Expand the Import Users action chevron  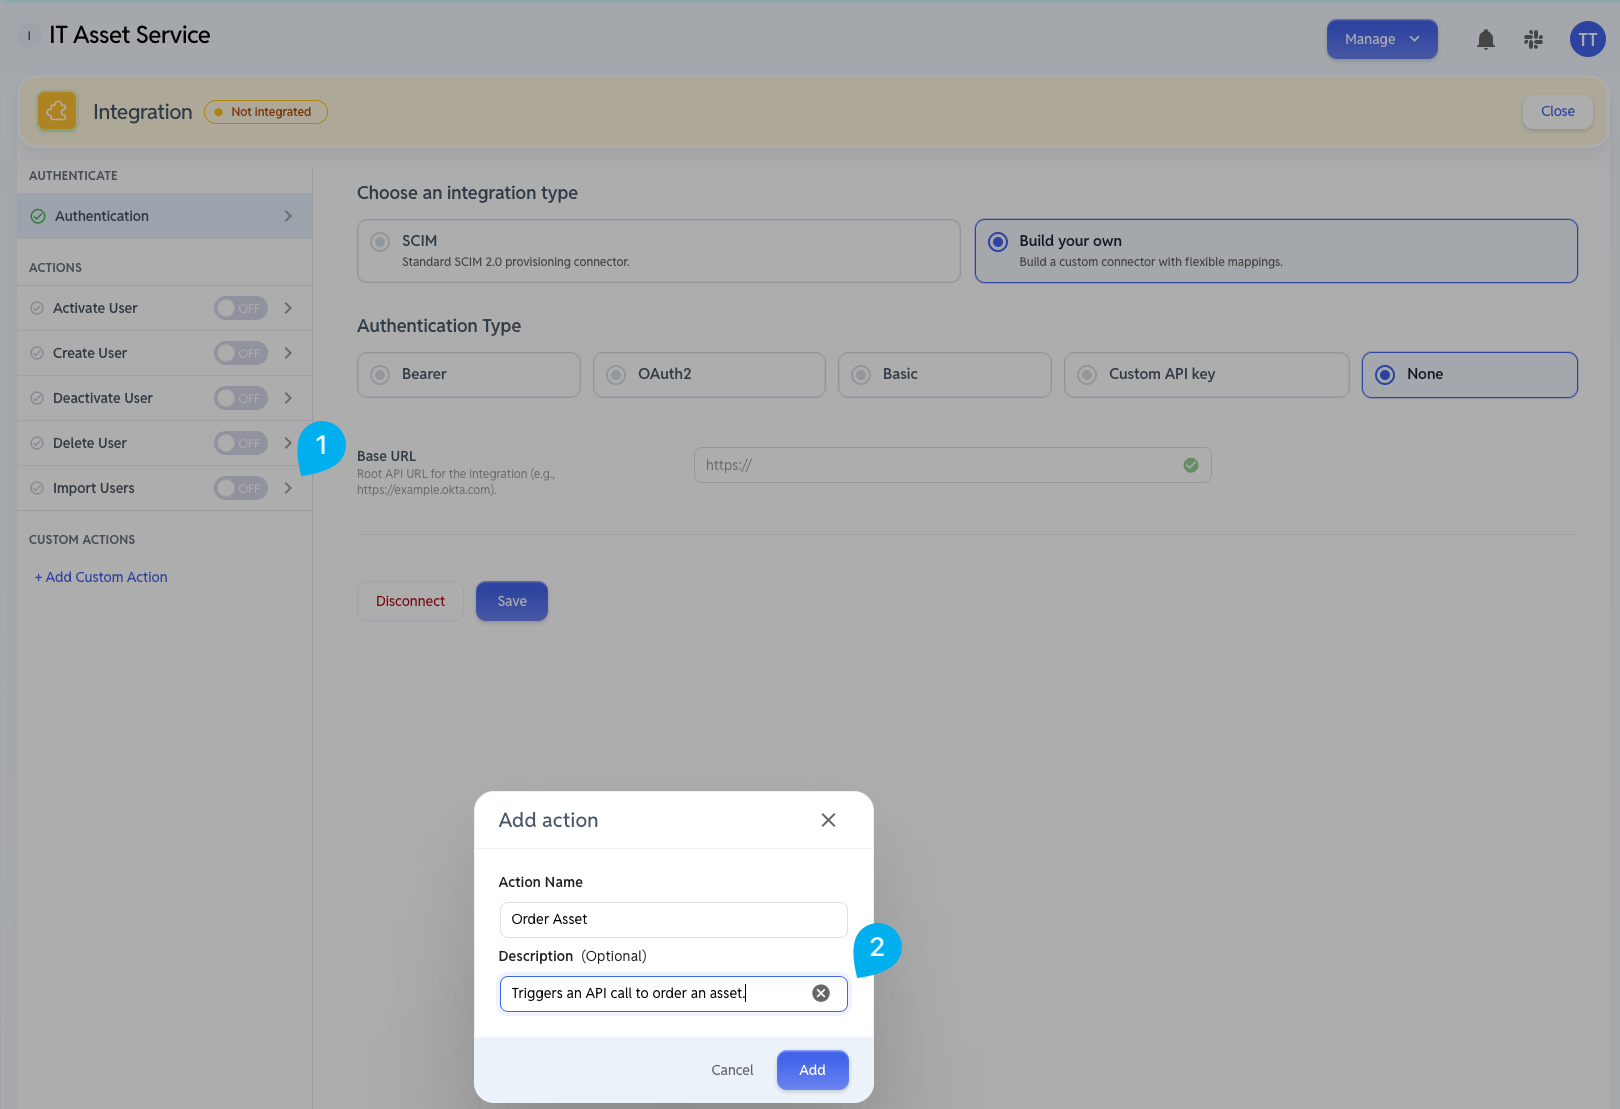click(288, 488)
